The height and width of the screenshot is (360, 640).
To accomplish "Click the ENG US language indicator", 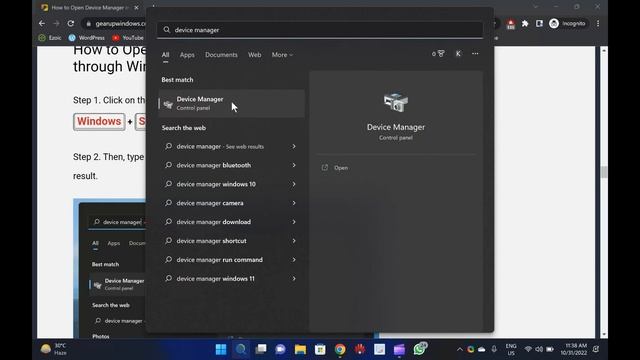I will point(511,349).
